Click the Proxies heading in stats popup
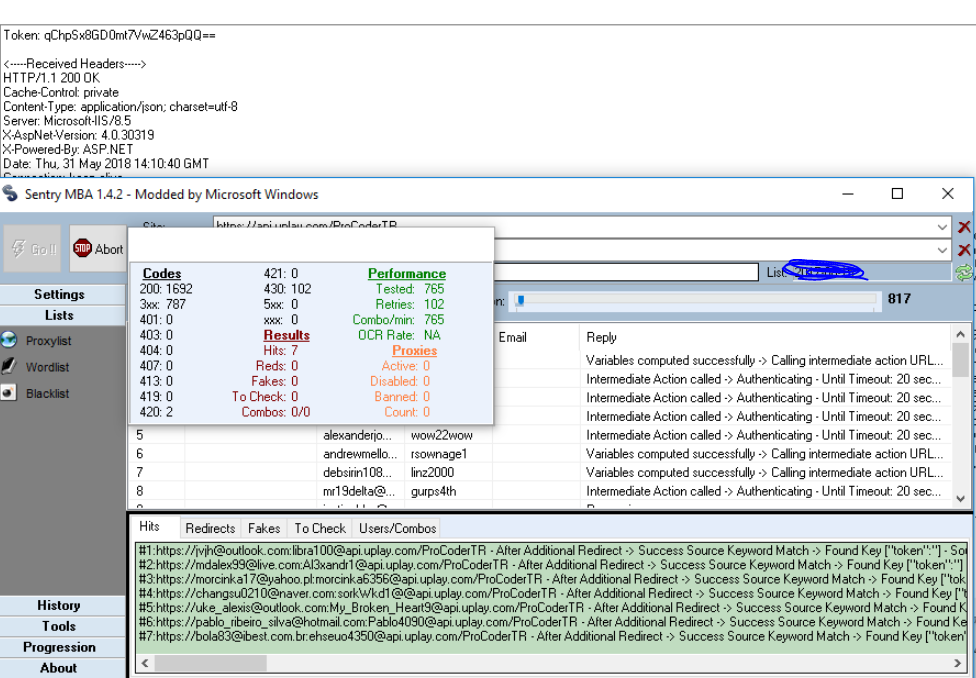This screenshot has height=678, width=976. pyautogui.click(x=415, y=351)
